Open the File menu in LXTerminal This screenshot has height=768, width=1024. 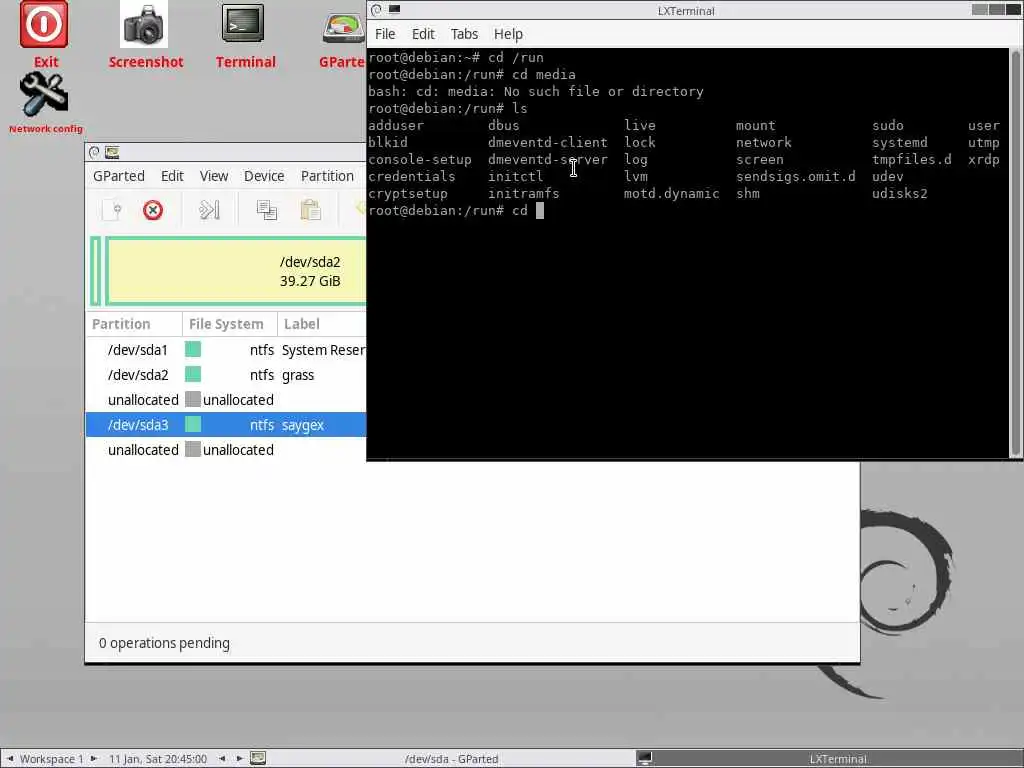click(x=385, y=34)
